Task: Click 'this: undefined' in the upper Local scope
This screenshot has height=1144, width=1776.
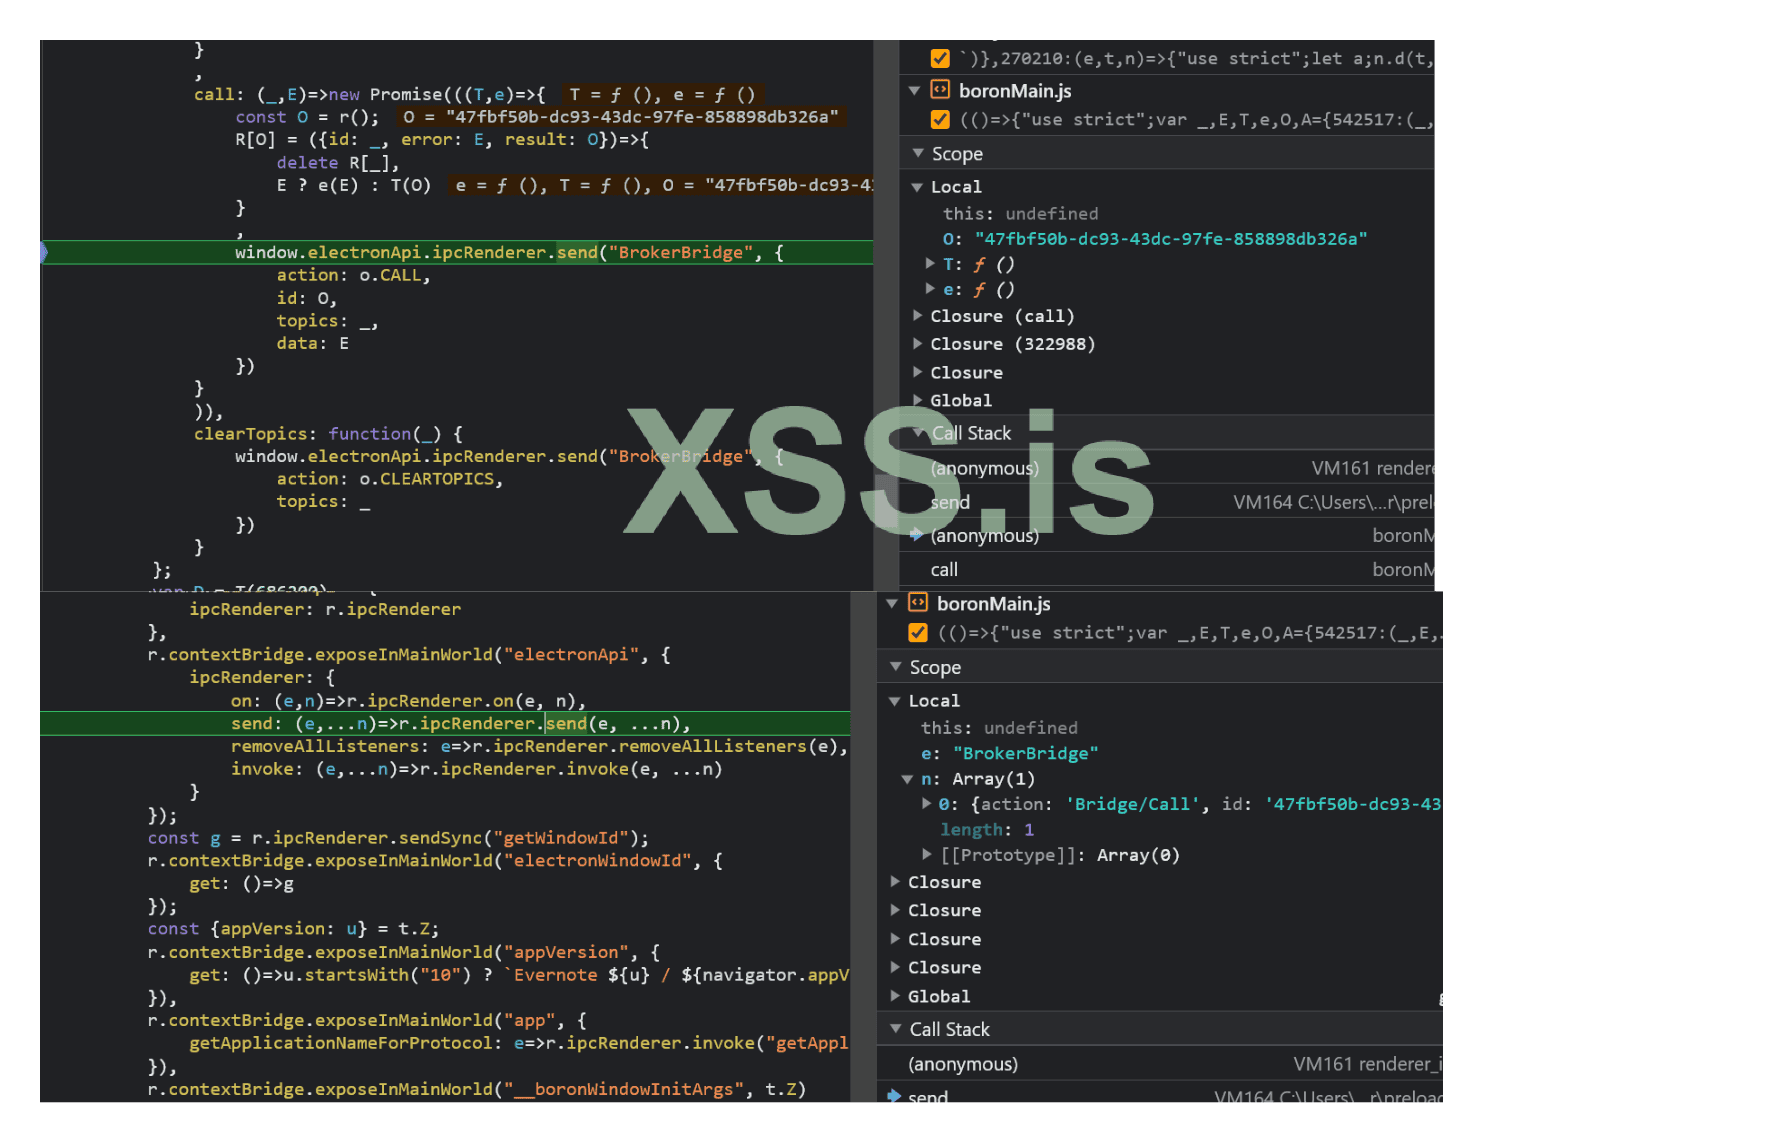Action: pos(1020,213)
